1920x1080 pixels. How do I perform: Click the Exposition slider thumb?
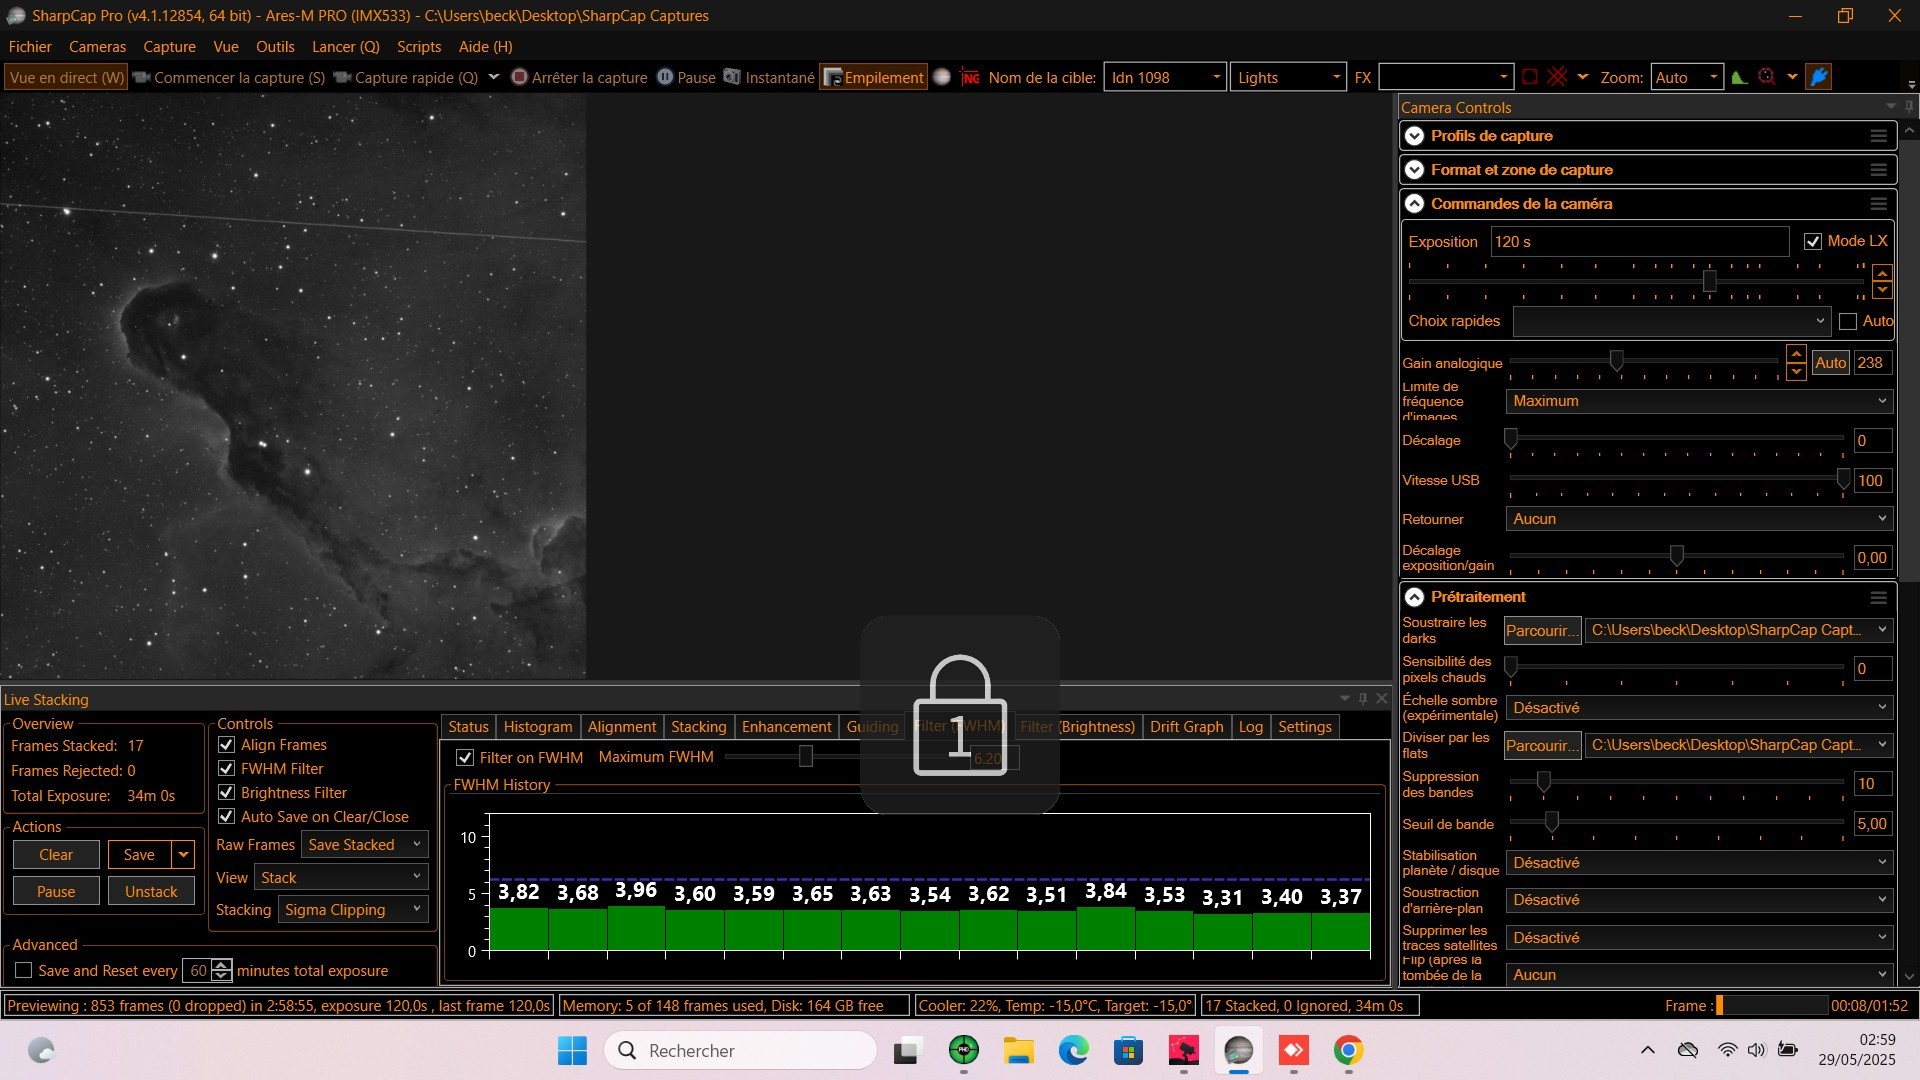[x=1710, y=282]
